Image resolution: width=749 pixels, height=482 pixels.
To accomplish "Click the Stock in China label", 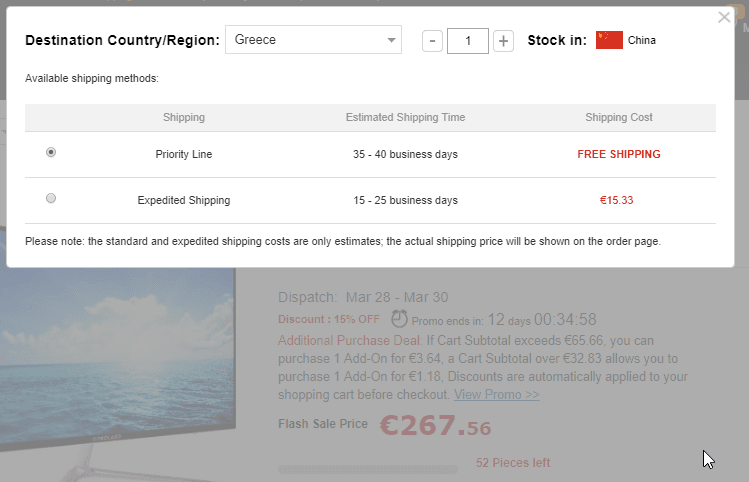I will coord(641,41).
